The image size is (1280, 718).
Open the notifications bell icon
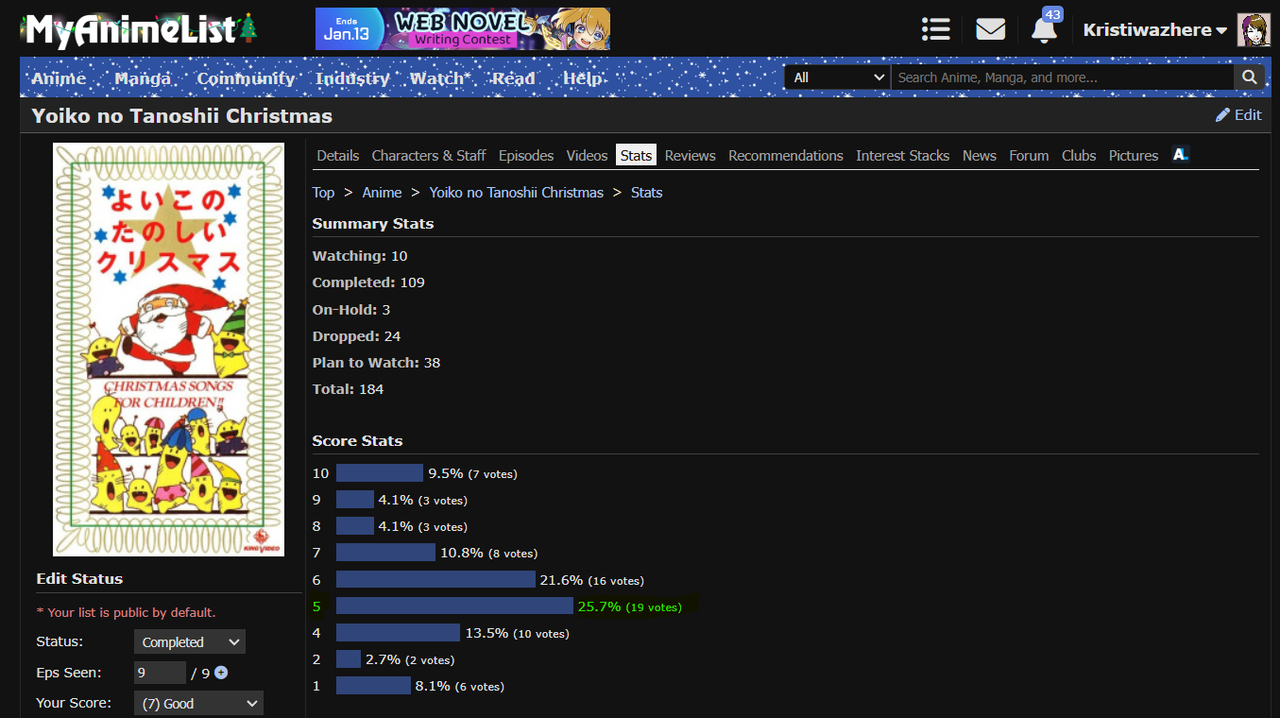[1043, 30]
